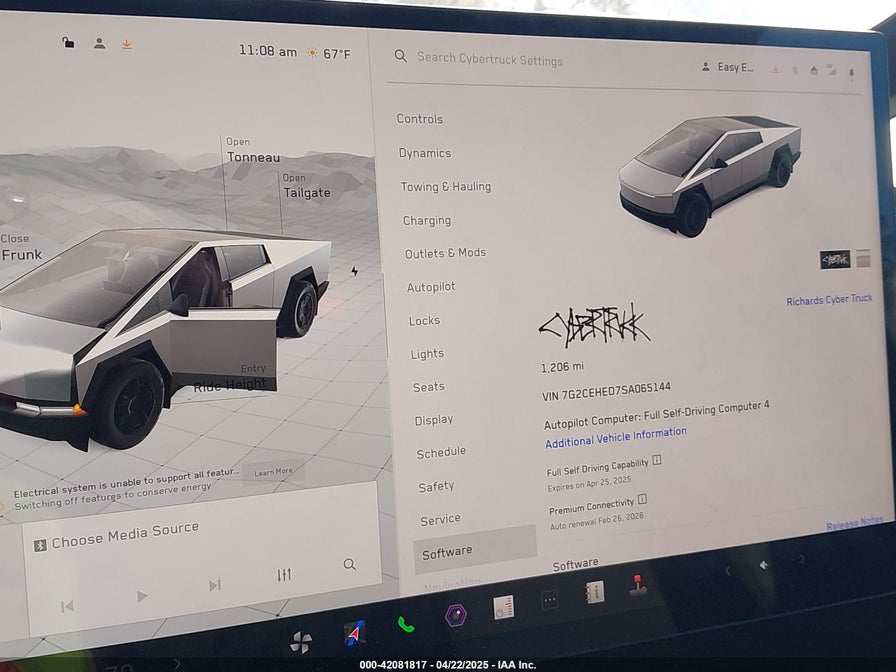The height and width of the screenshot is (672, 896).
Task: Close the Frunk from vehicle view
Action: click(x=21, y=254)
